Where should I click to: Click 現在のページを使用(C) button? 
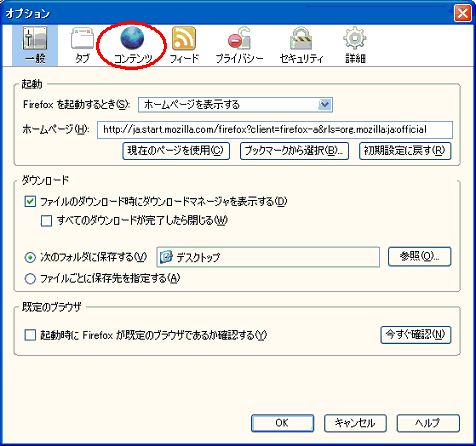176,151
